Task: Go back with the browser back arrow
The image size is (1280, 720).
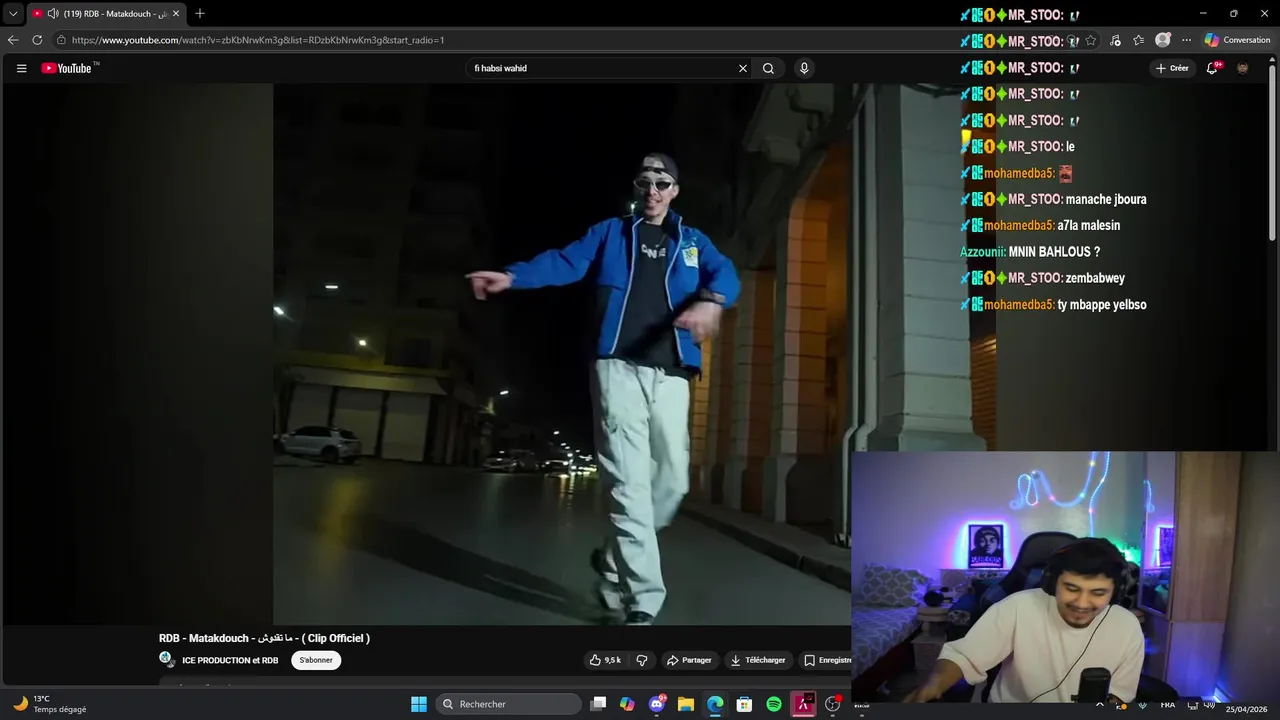Action: 13,40
